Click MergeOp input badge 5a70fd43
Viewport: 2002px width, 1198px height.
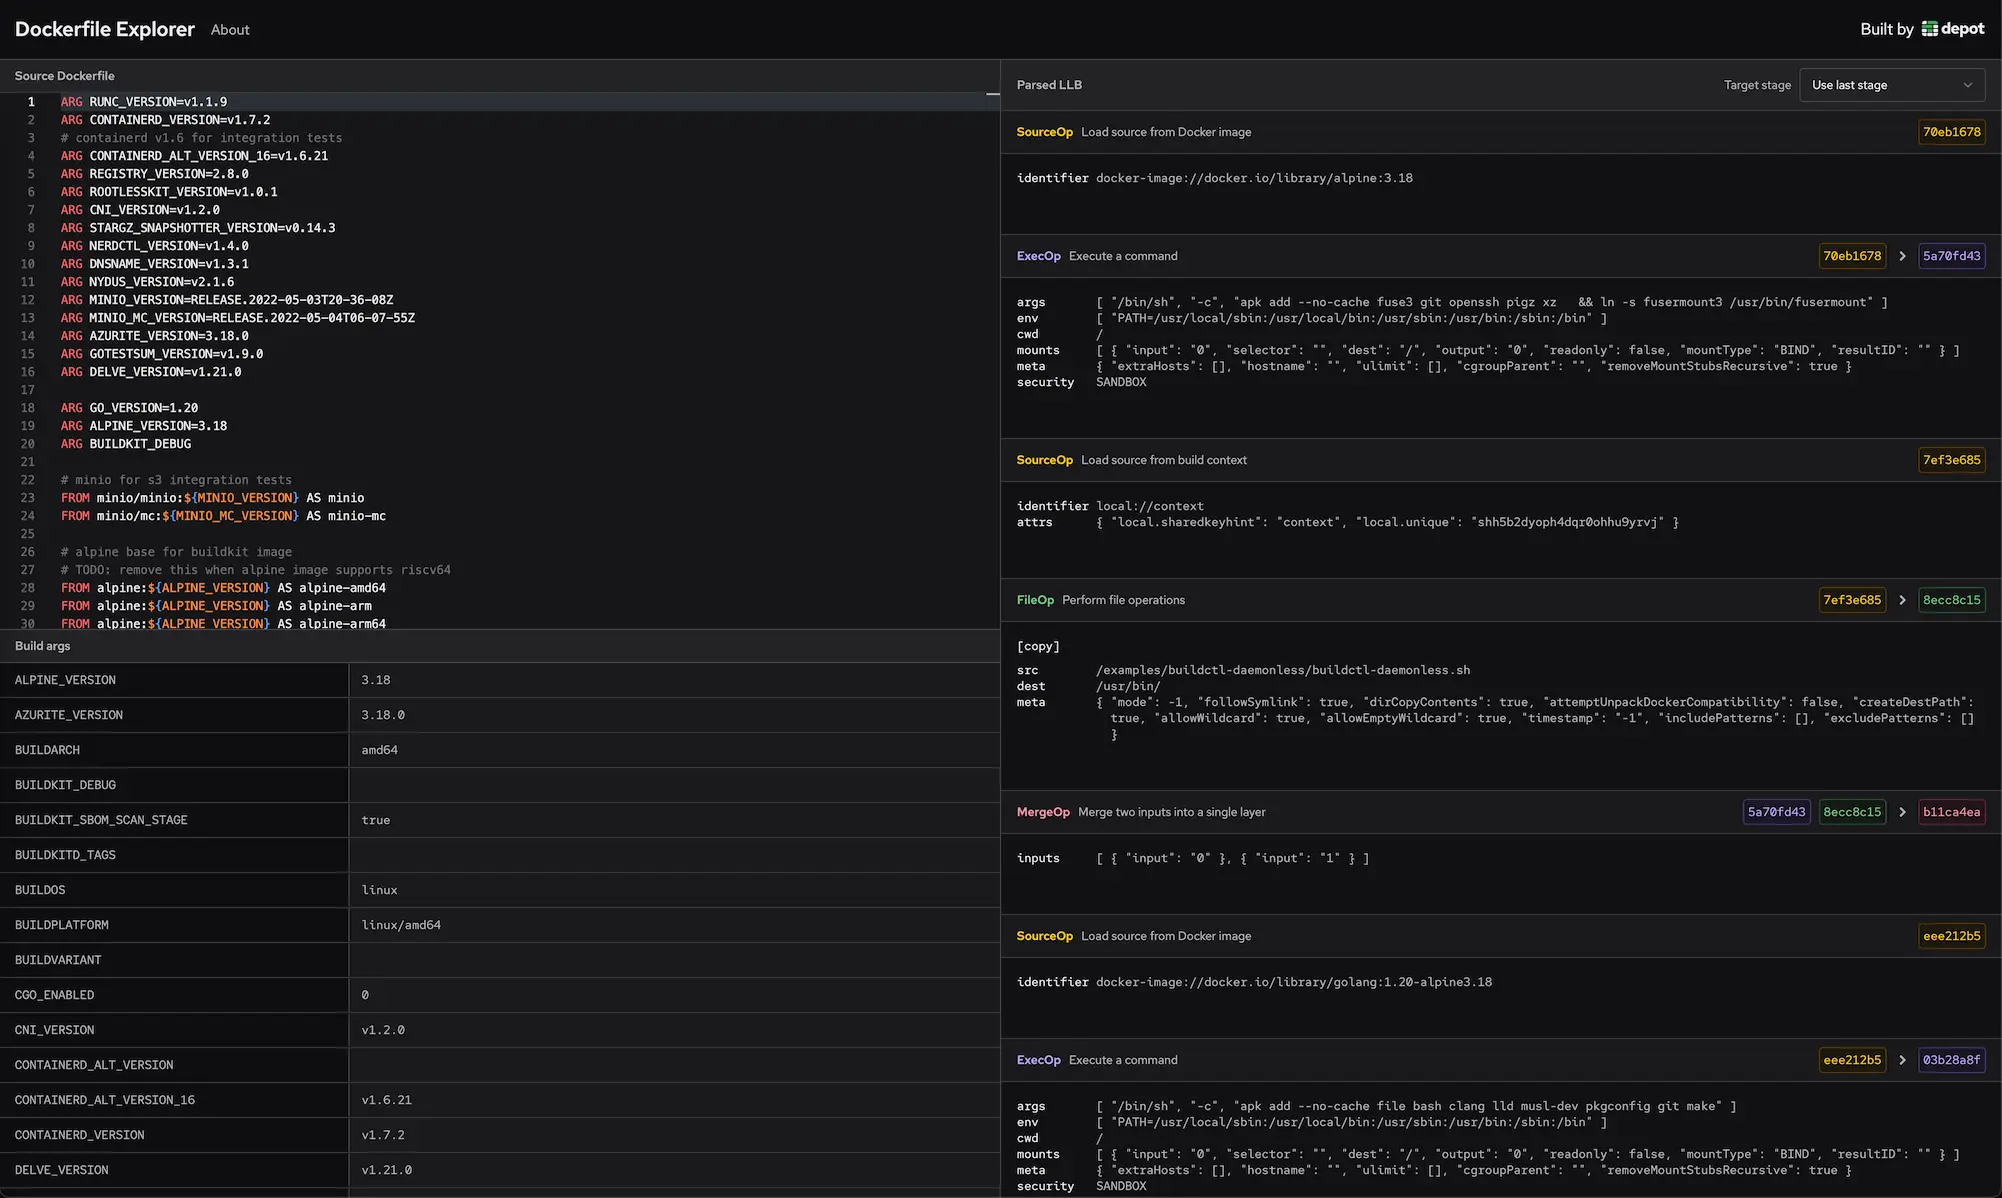(x=1775, y=812)
